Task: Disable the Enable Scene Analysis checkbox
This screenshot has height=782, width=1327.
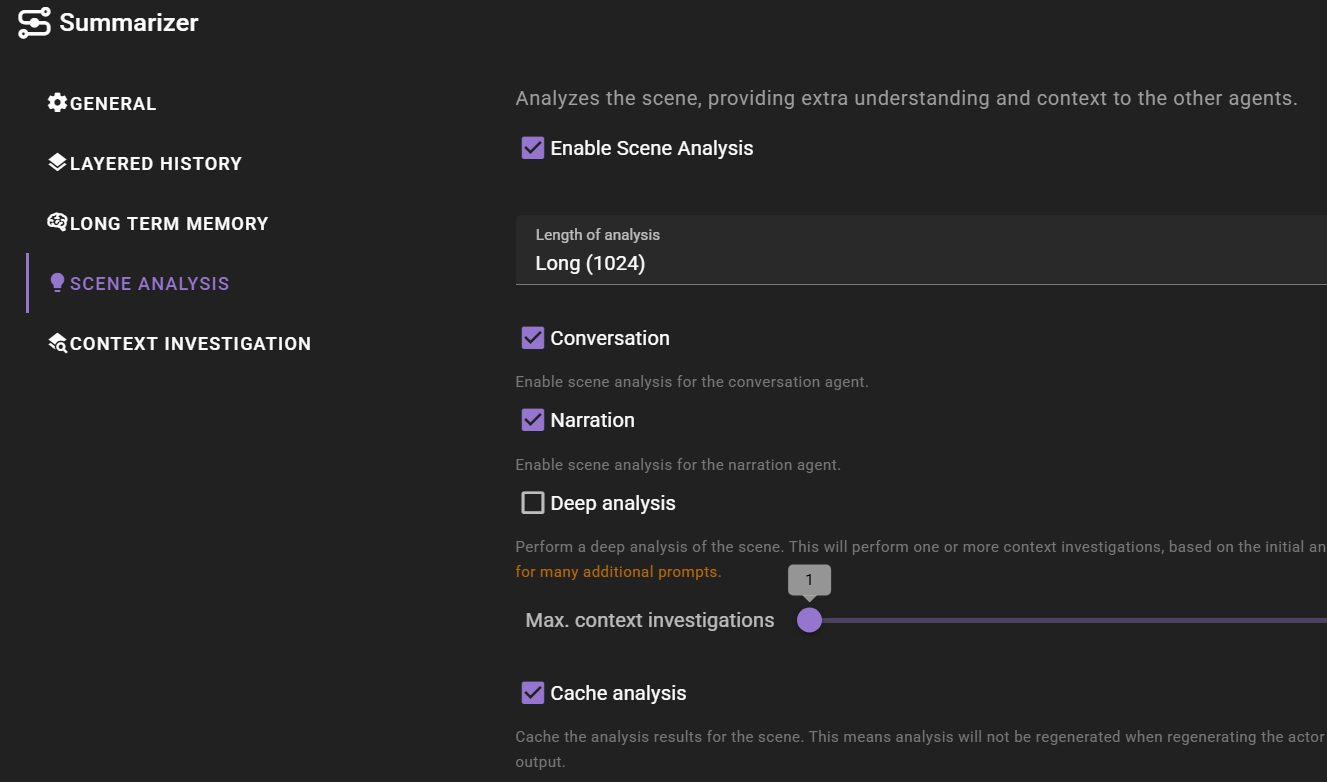Action: 533,148
